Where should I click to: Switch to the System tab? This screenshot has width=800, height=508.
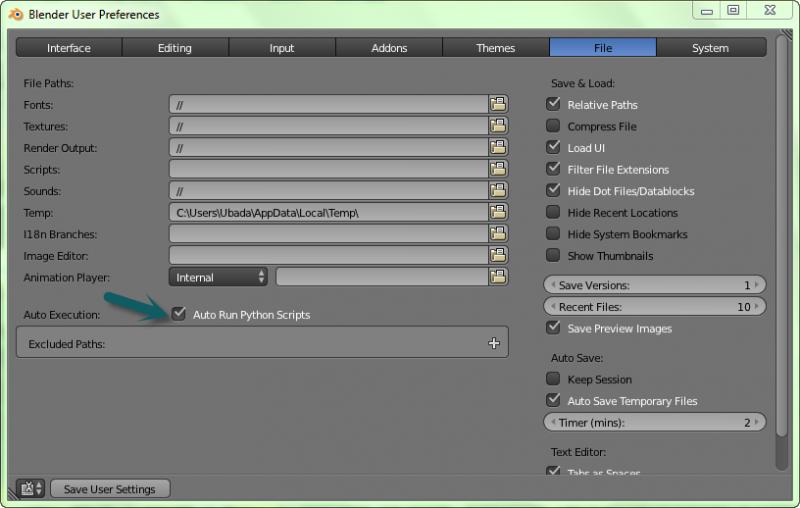click(x=710, y=47)
